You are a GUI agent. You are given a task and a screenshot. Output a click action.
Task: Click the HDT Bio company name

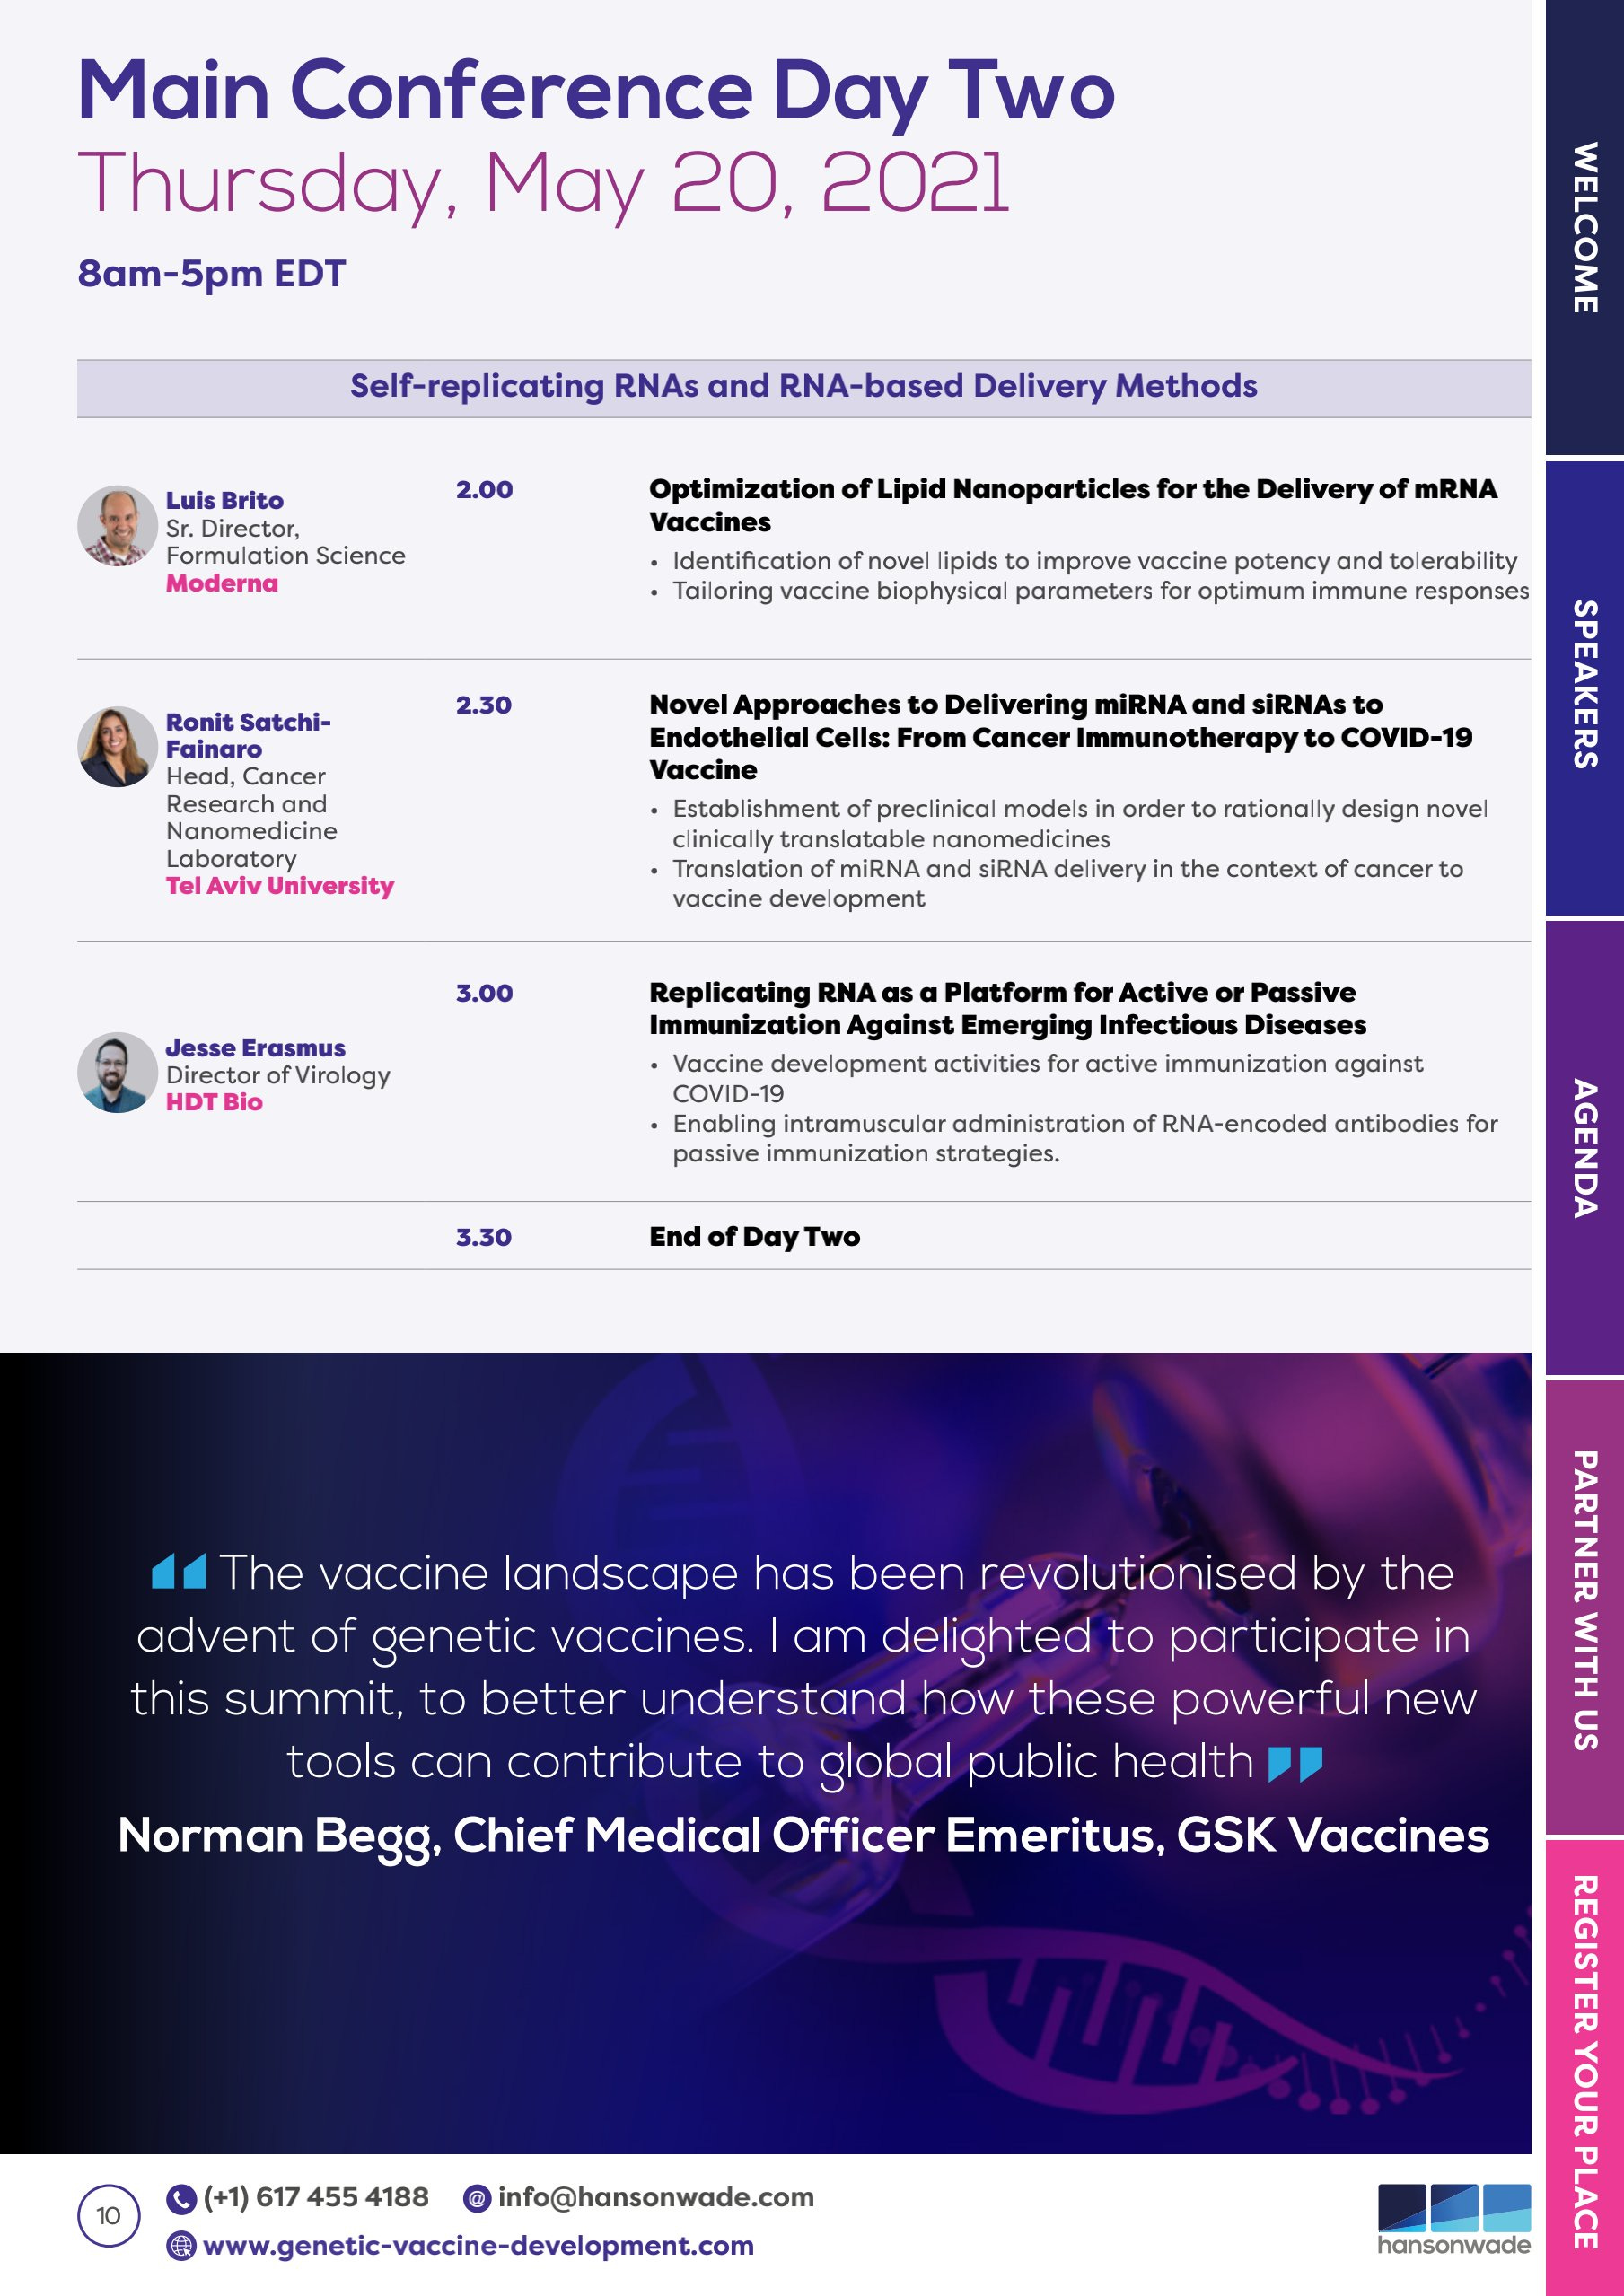[214, 1102]
